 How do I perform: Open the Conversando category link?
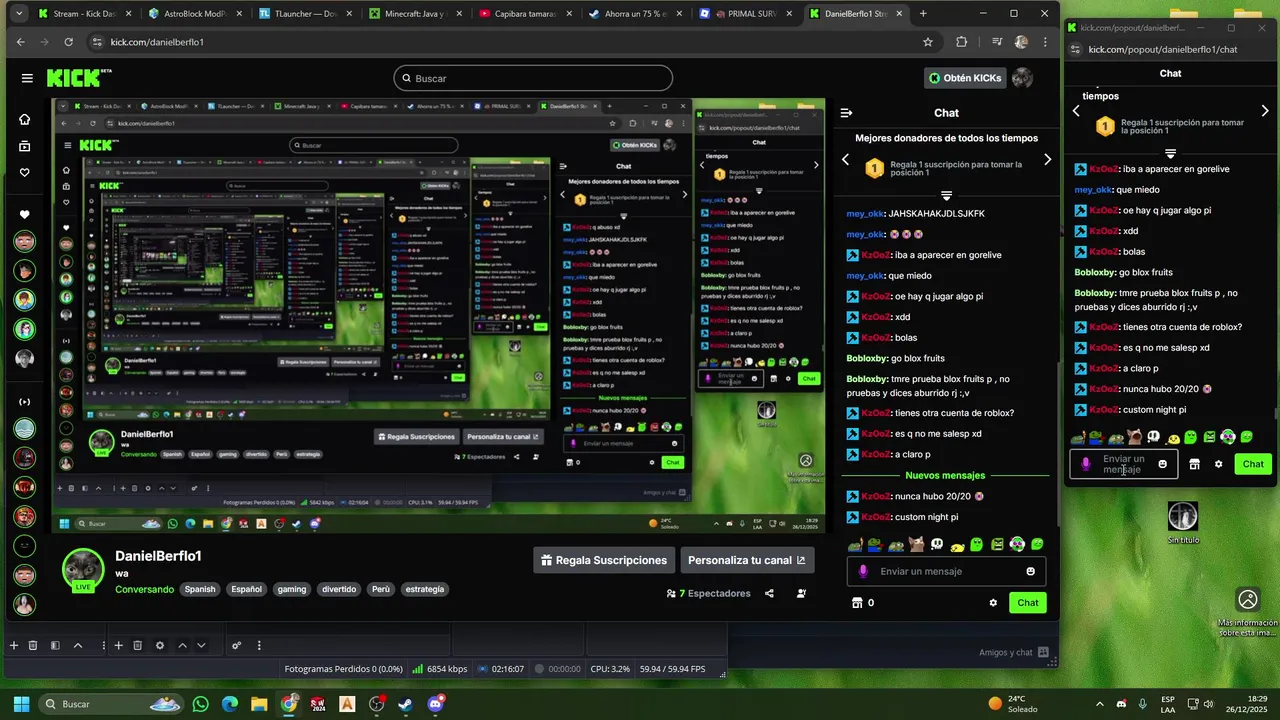[x=144, y=589]
